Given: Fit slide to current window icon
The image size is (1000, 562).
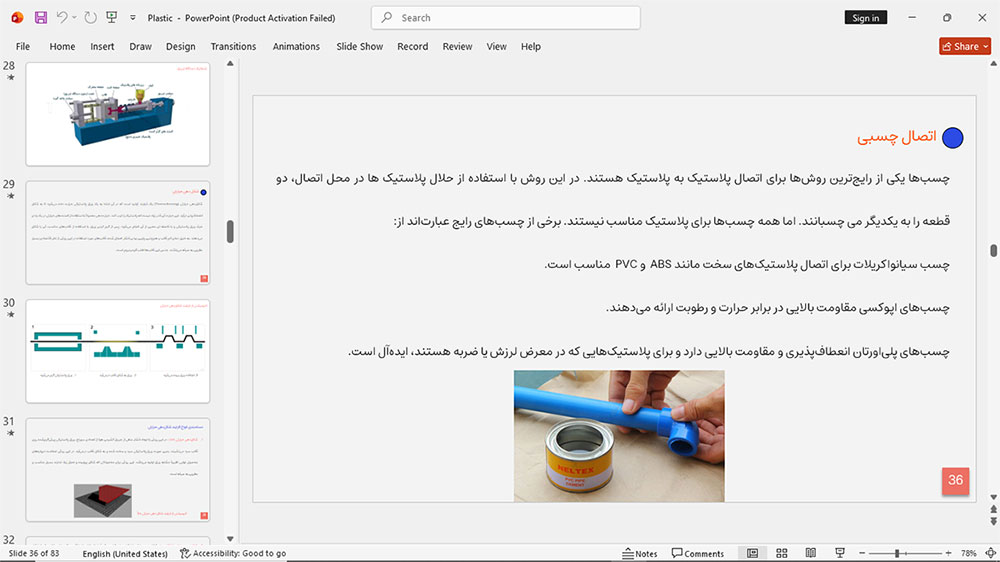Looking at the screenshot, I should point(990,553).
